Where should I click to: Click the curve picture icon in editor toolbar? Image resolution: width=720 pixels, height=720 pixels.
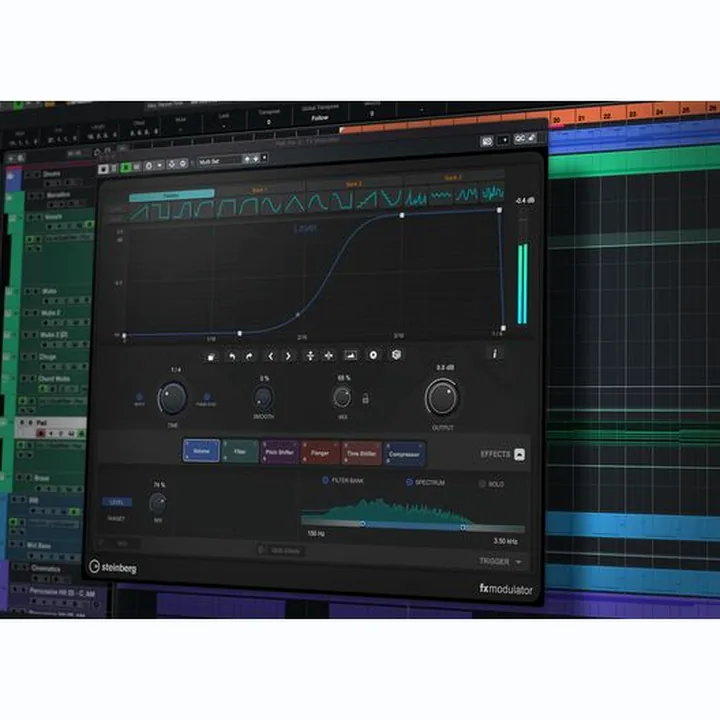pyautogui.click(x=350, y=355)
